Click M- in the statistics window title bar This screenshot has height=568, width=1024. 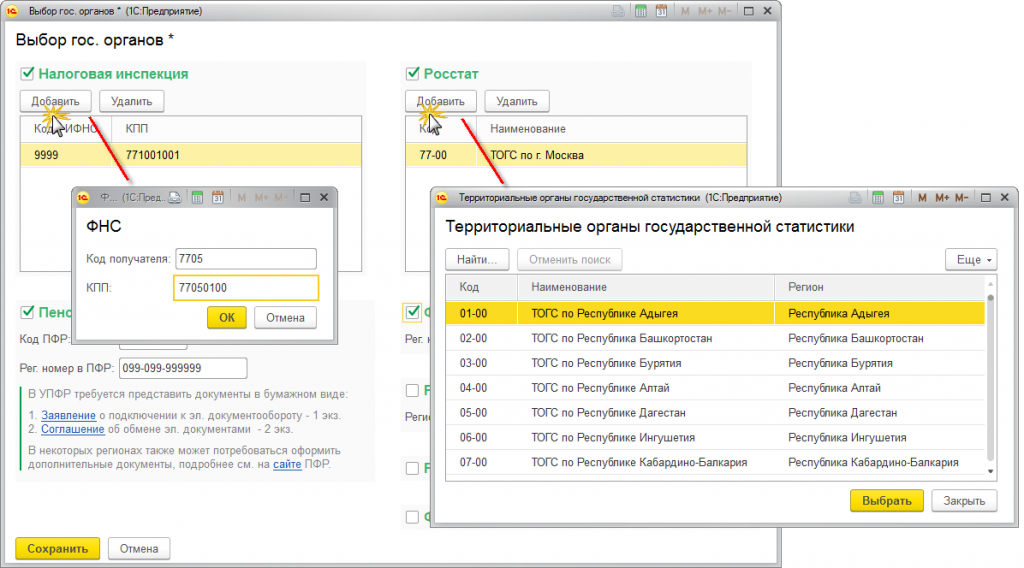click(x=964, y=198)
